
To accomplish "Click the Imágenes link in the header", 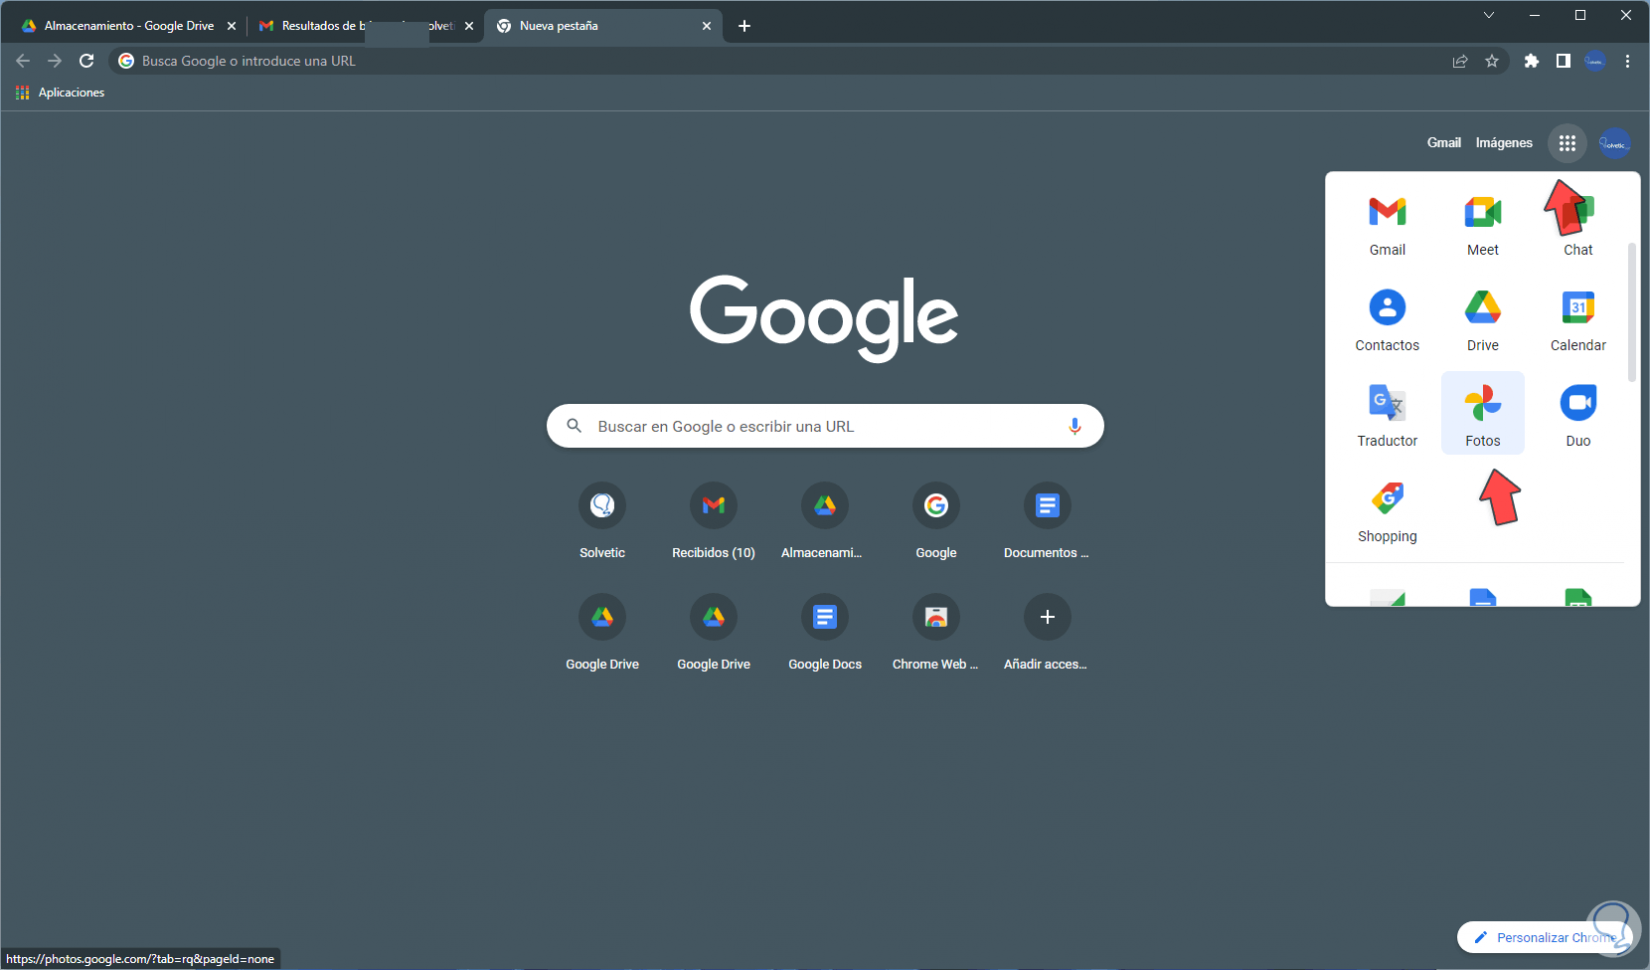I will [1504, 143].
